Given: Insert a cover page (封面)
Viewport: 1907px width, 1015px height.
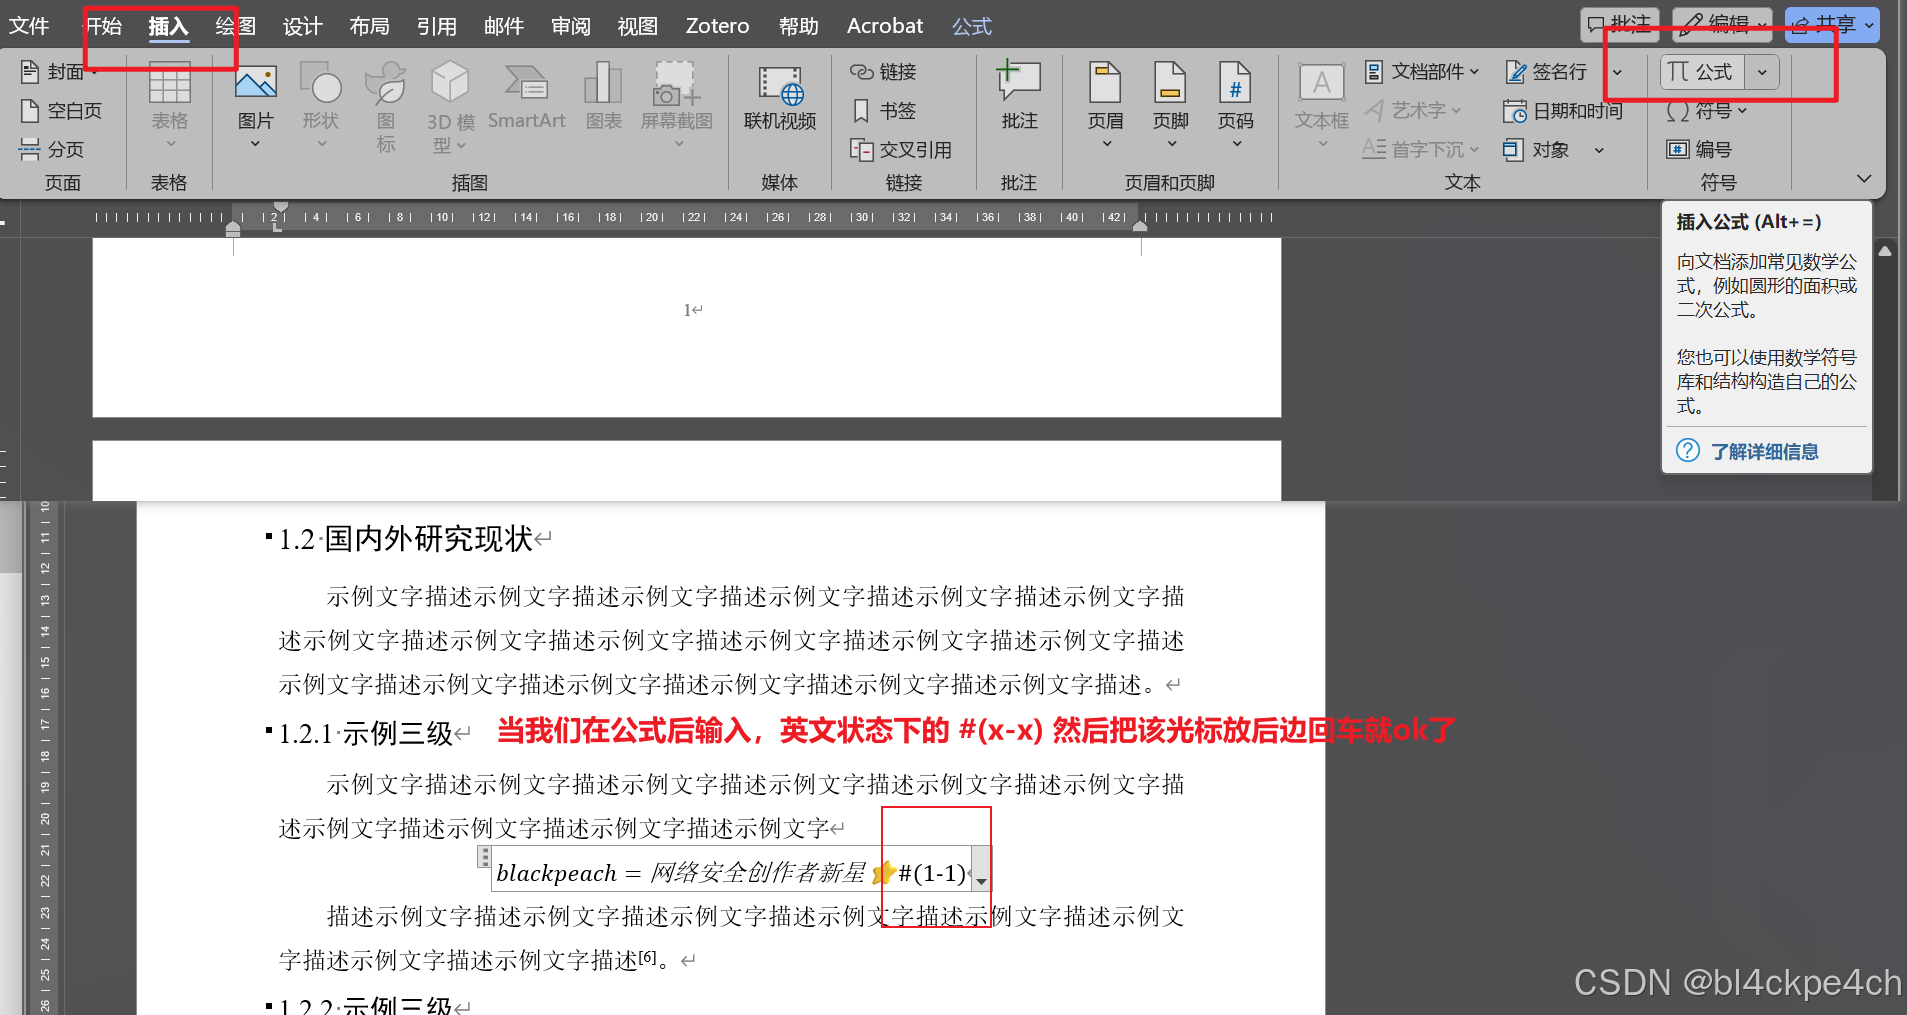Looking at the screenshot, I should [58, 72].
